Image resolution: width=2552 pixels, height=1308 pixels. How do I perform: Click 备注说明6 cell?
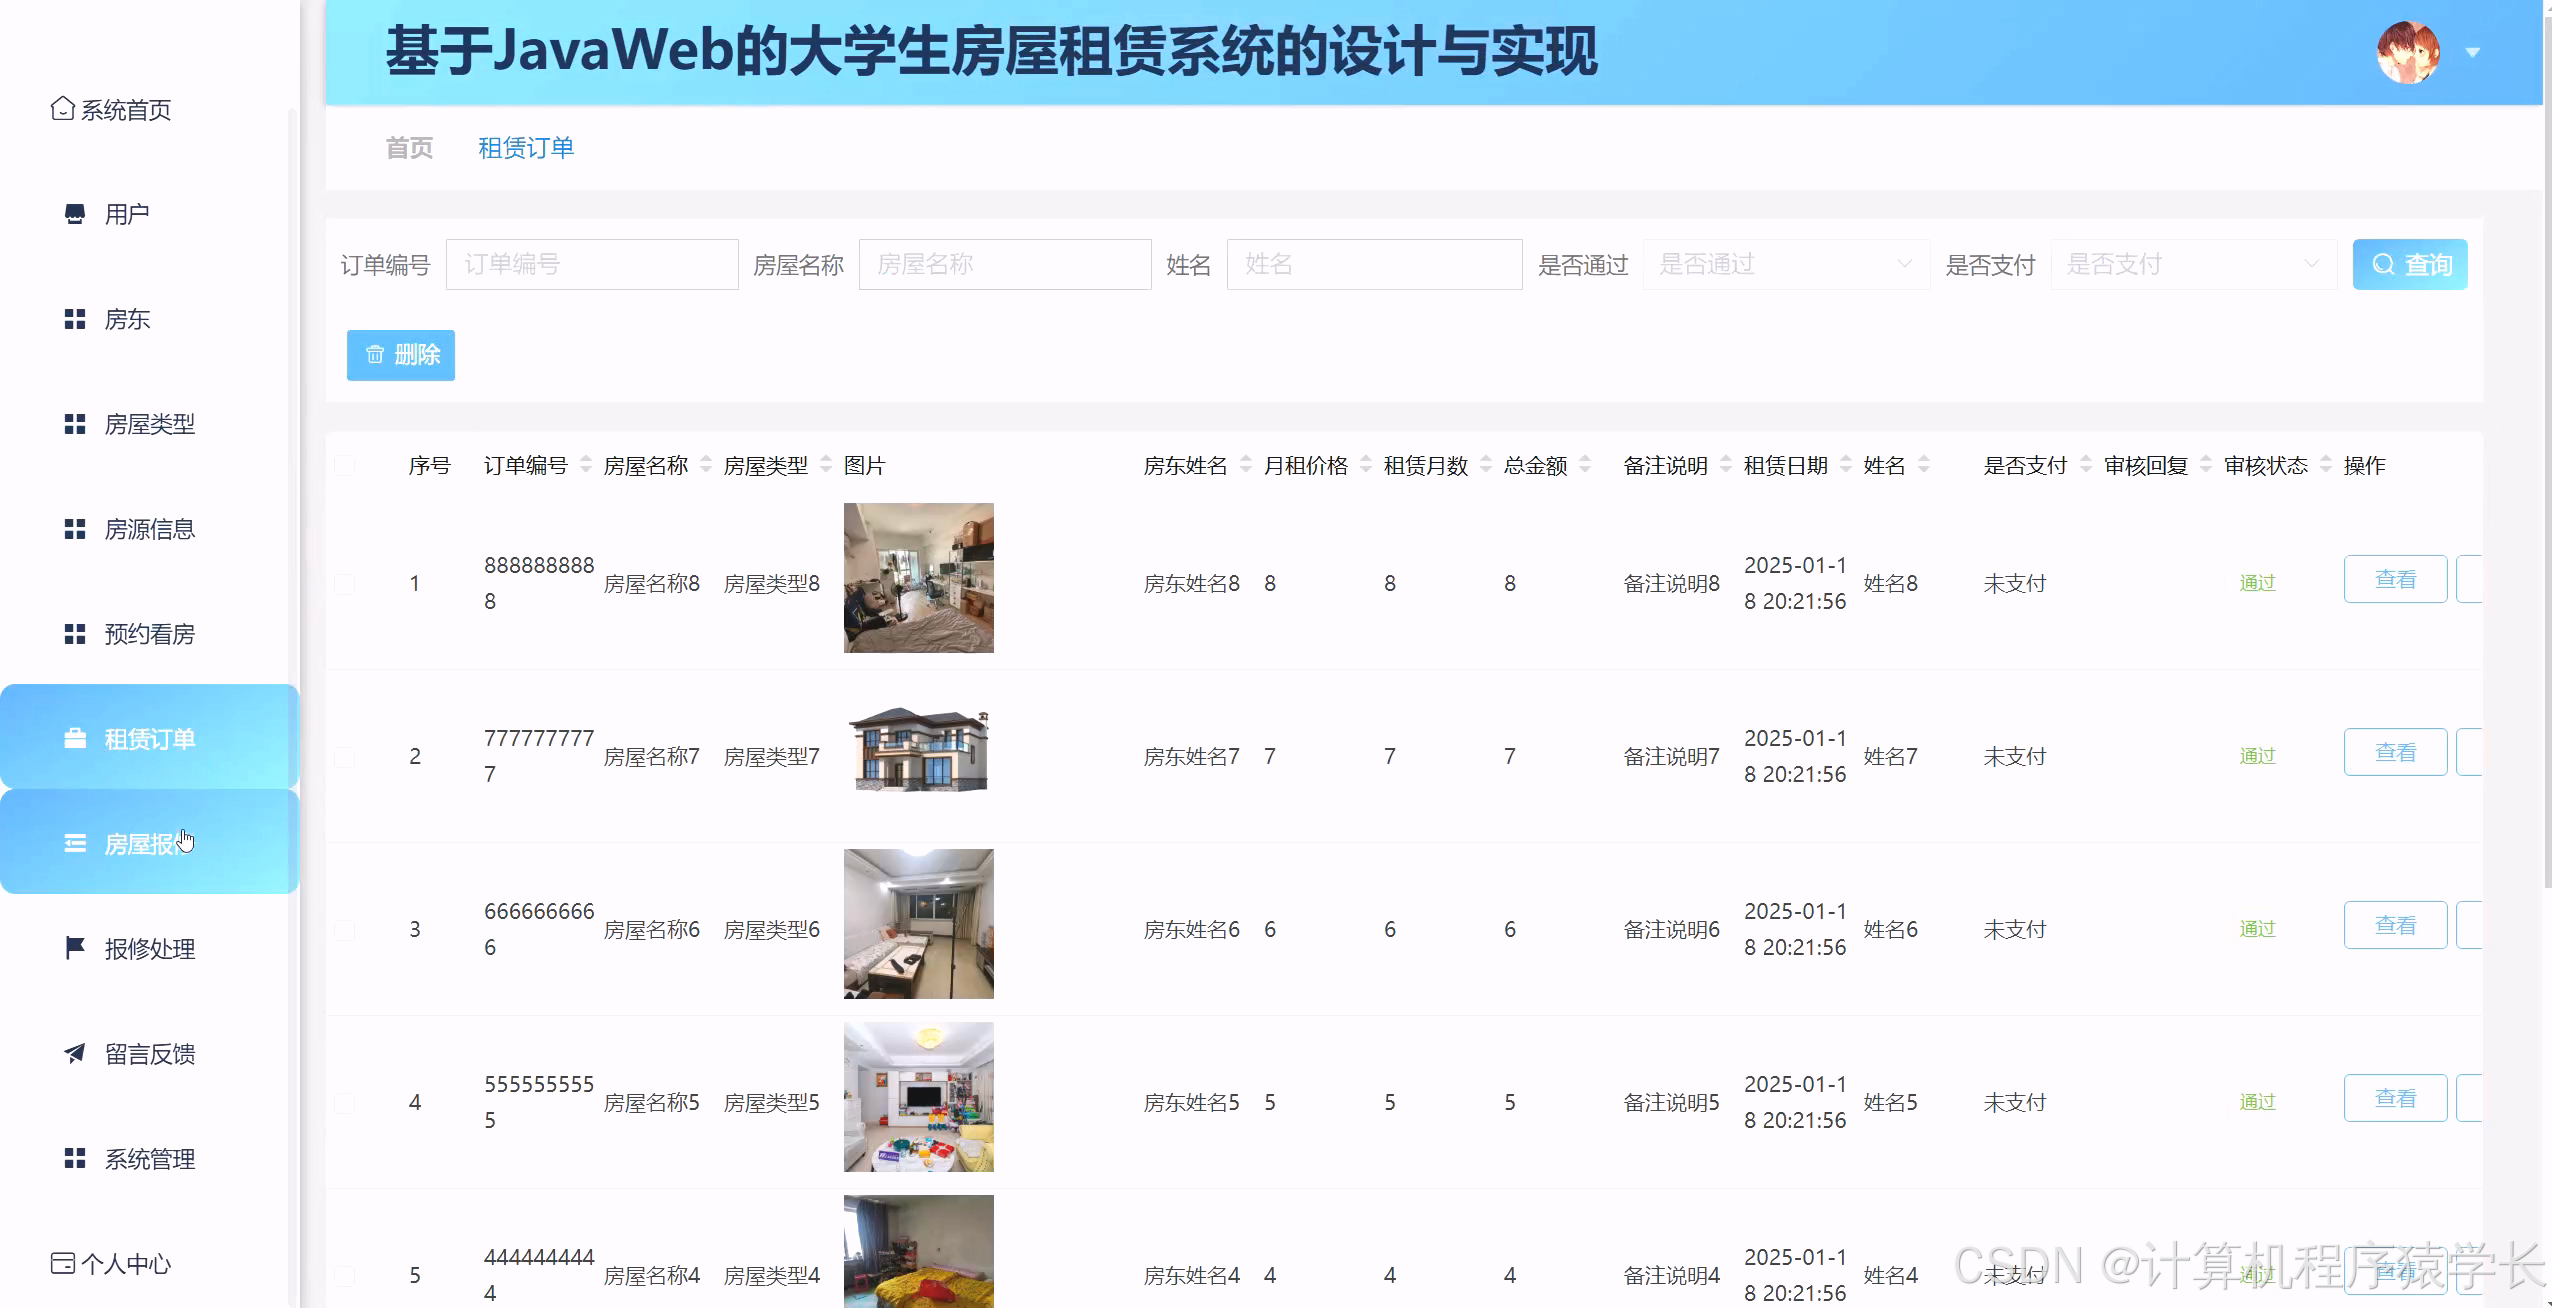coord(1671,930)
